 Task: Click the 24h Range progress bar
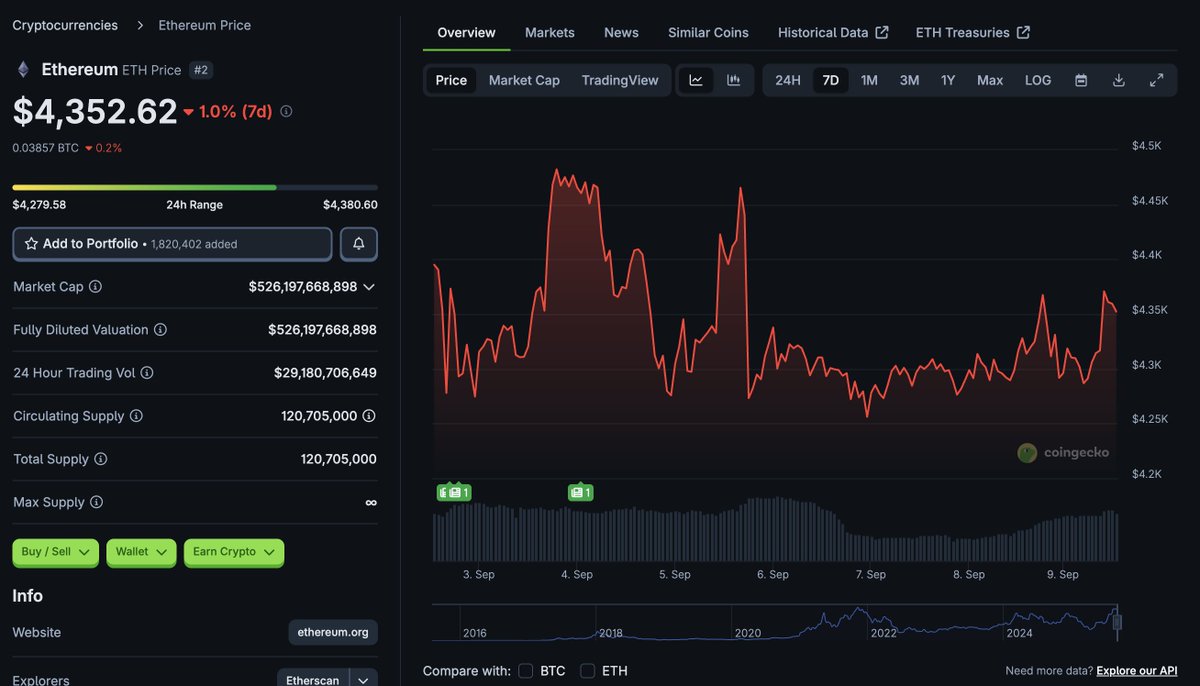(x=195, y=187)
